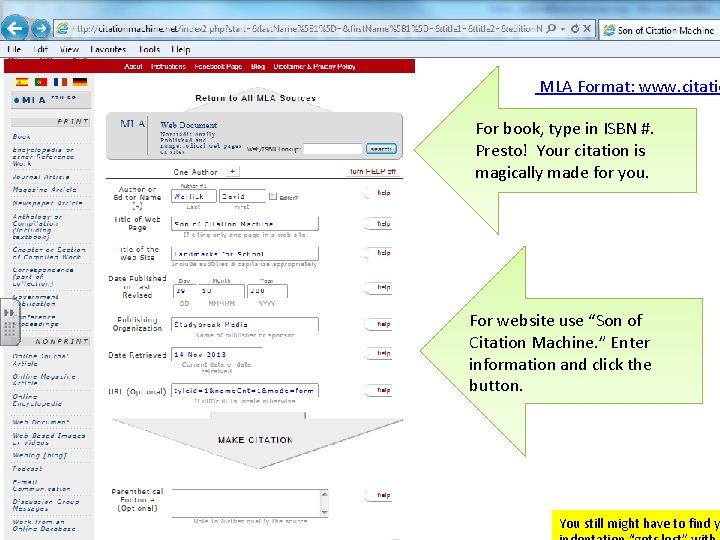This screenshot has width=720, height=540.
Task: Open the Facebook Page link
Action: [x=218, y=67]
